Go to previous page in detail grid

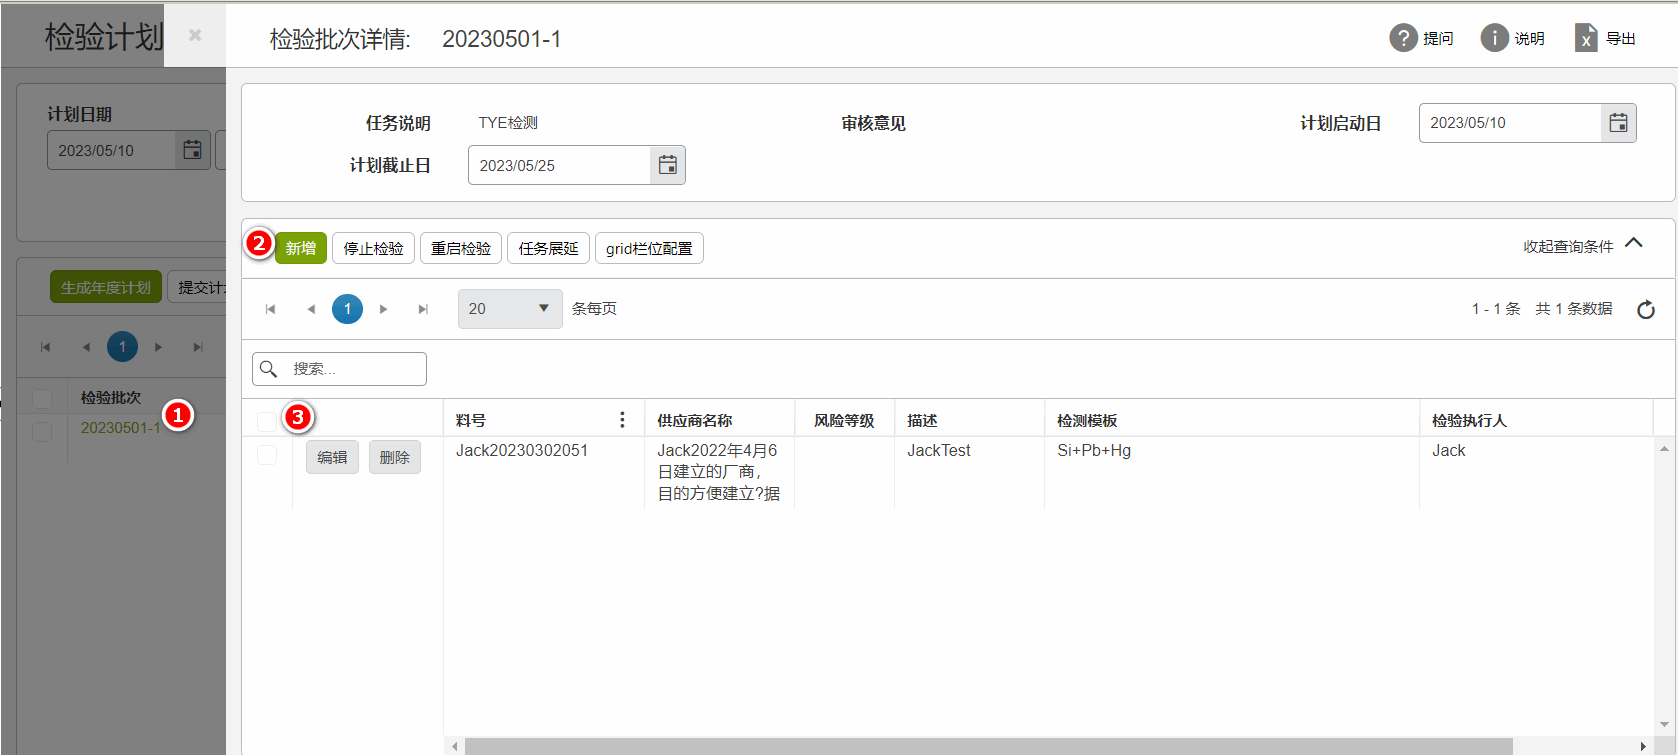click(311, 309)
